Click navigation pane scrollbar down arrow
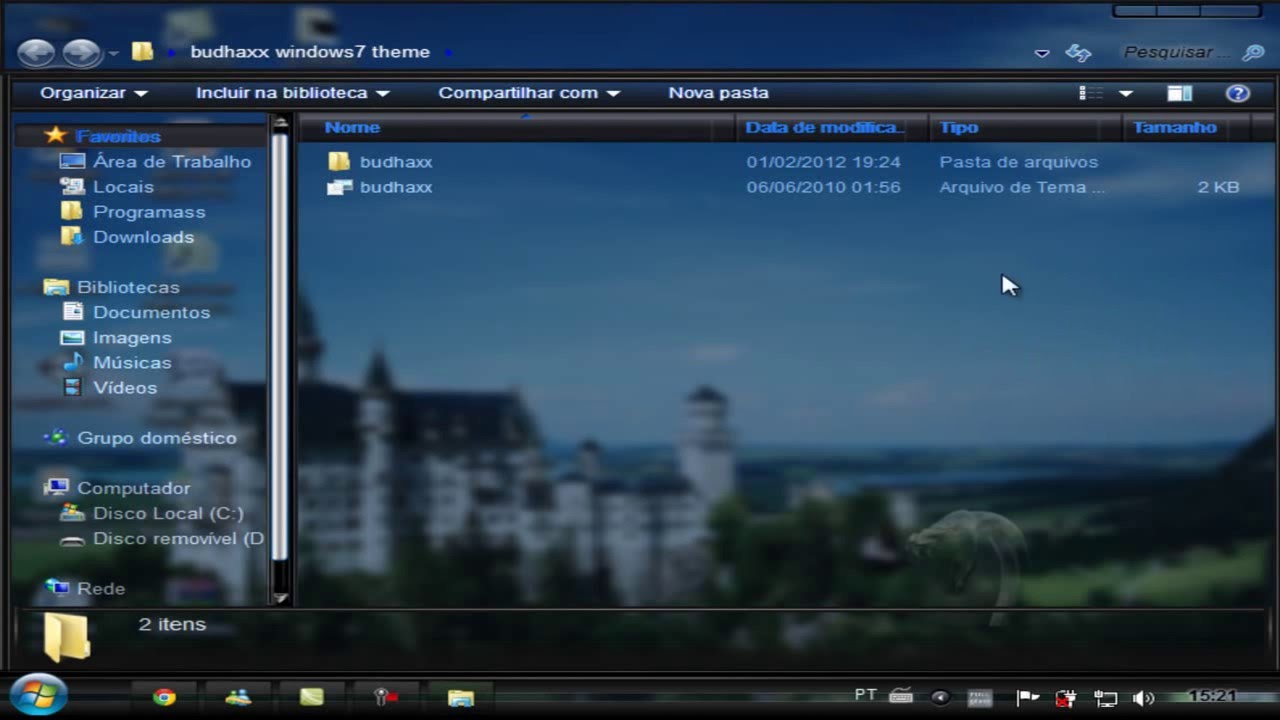The image size is (1280, 720). pyautogui.click(x=280, y=597)
